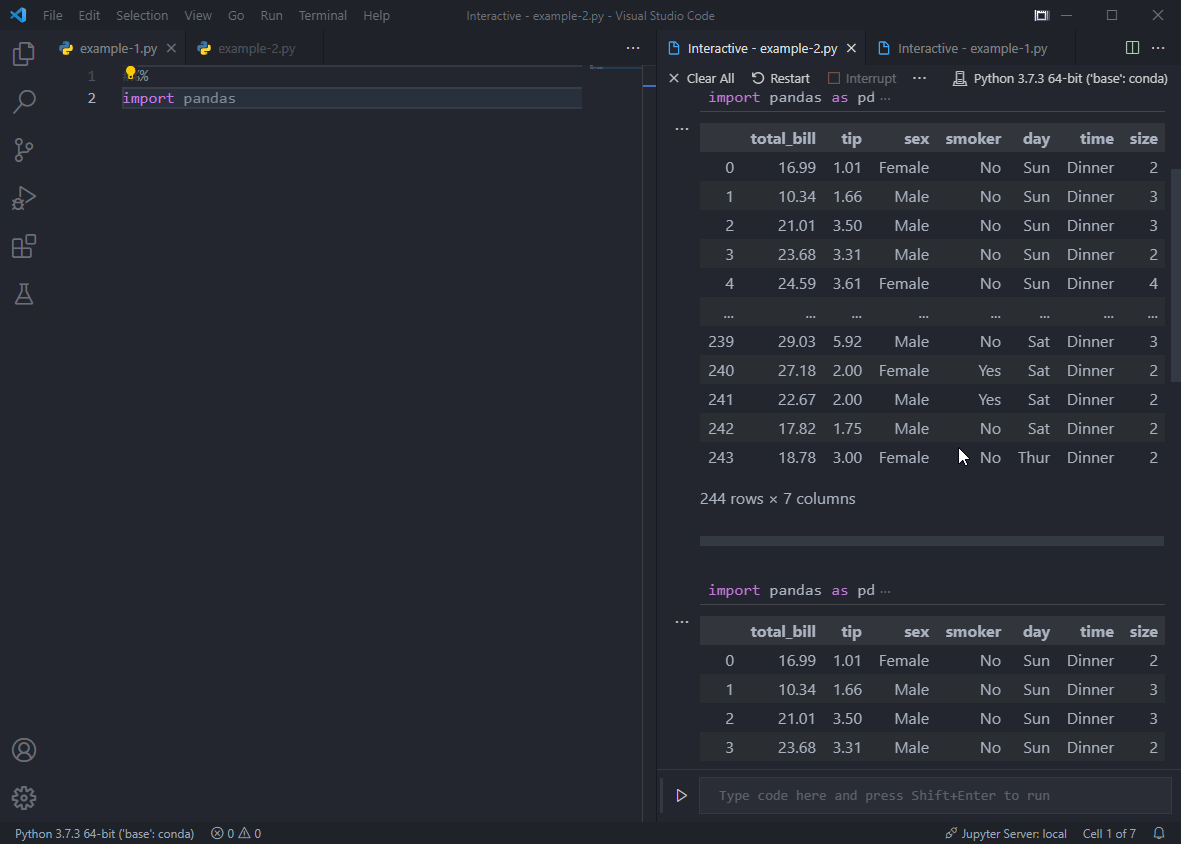Split the interactive editor to the right
The width and height of the screenshot is (1181, 844).
1132,47
